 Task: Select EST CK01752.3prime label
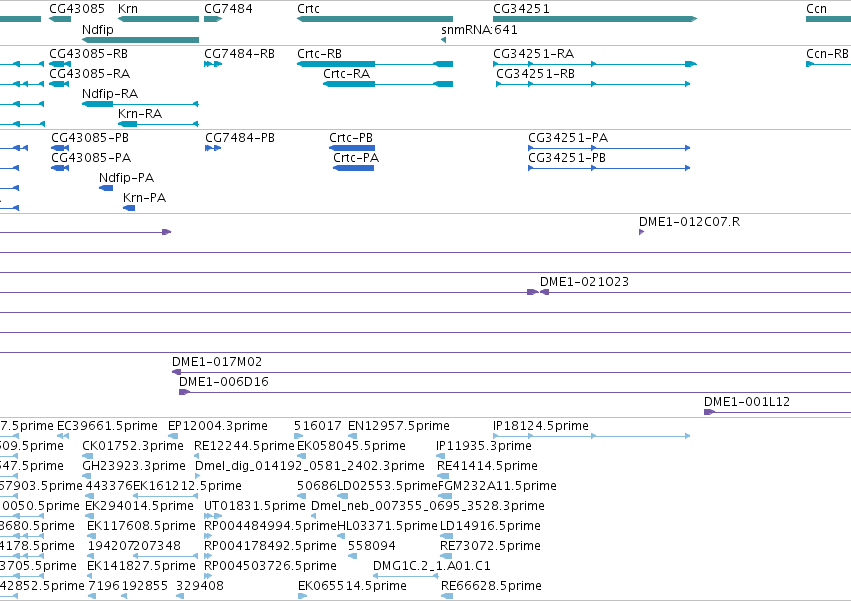[133, 446]
